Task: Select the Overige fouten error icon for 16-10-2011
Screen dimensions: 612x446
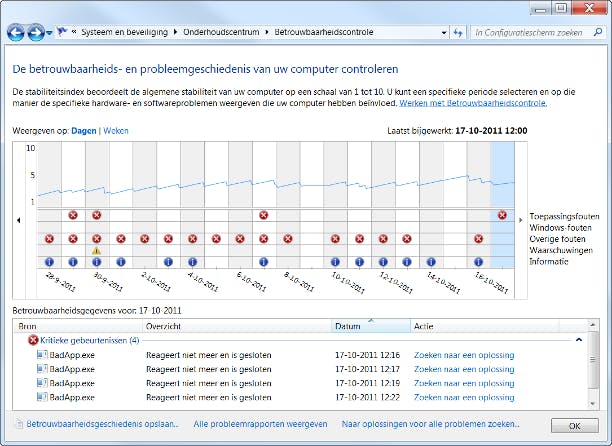Action: 479,239
